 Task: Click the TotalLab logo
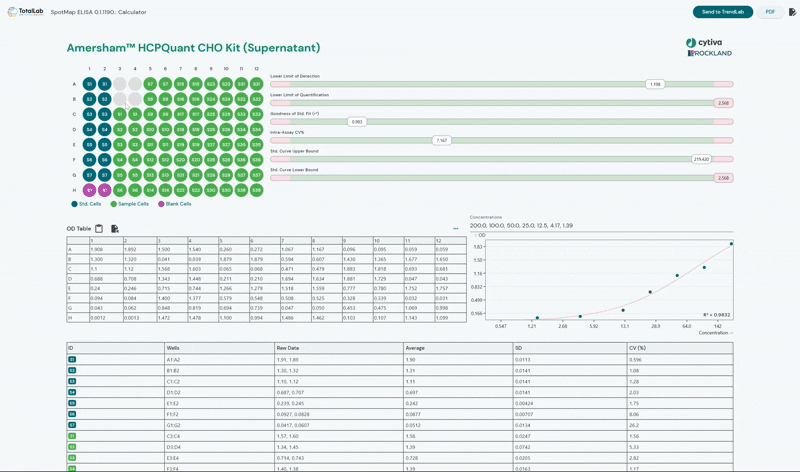tap(25, 12)
